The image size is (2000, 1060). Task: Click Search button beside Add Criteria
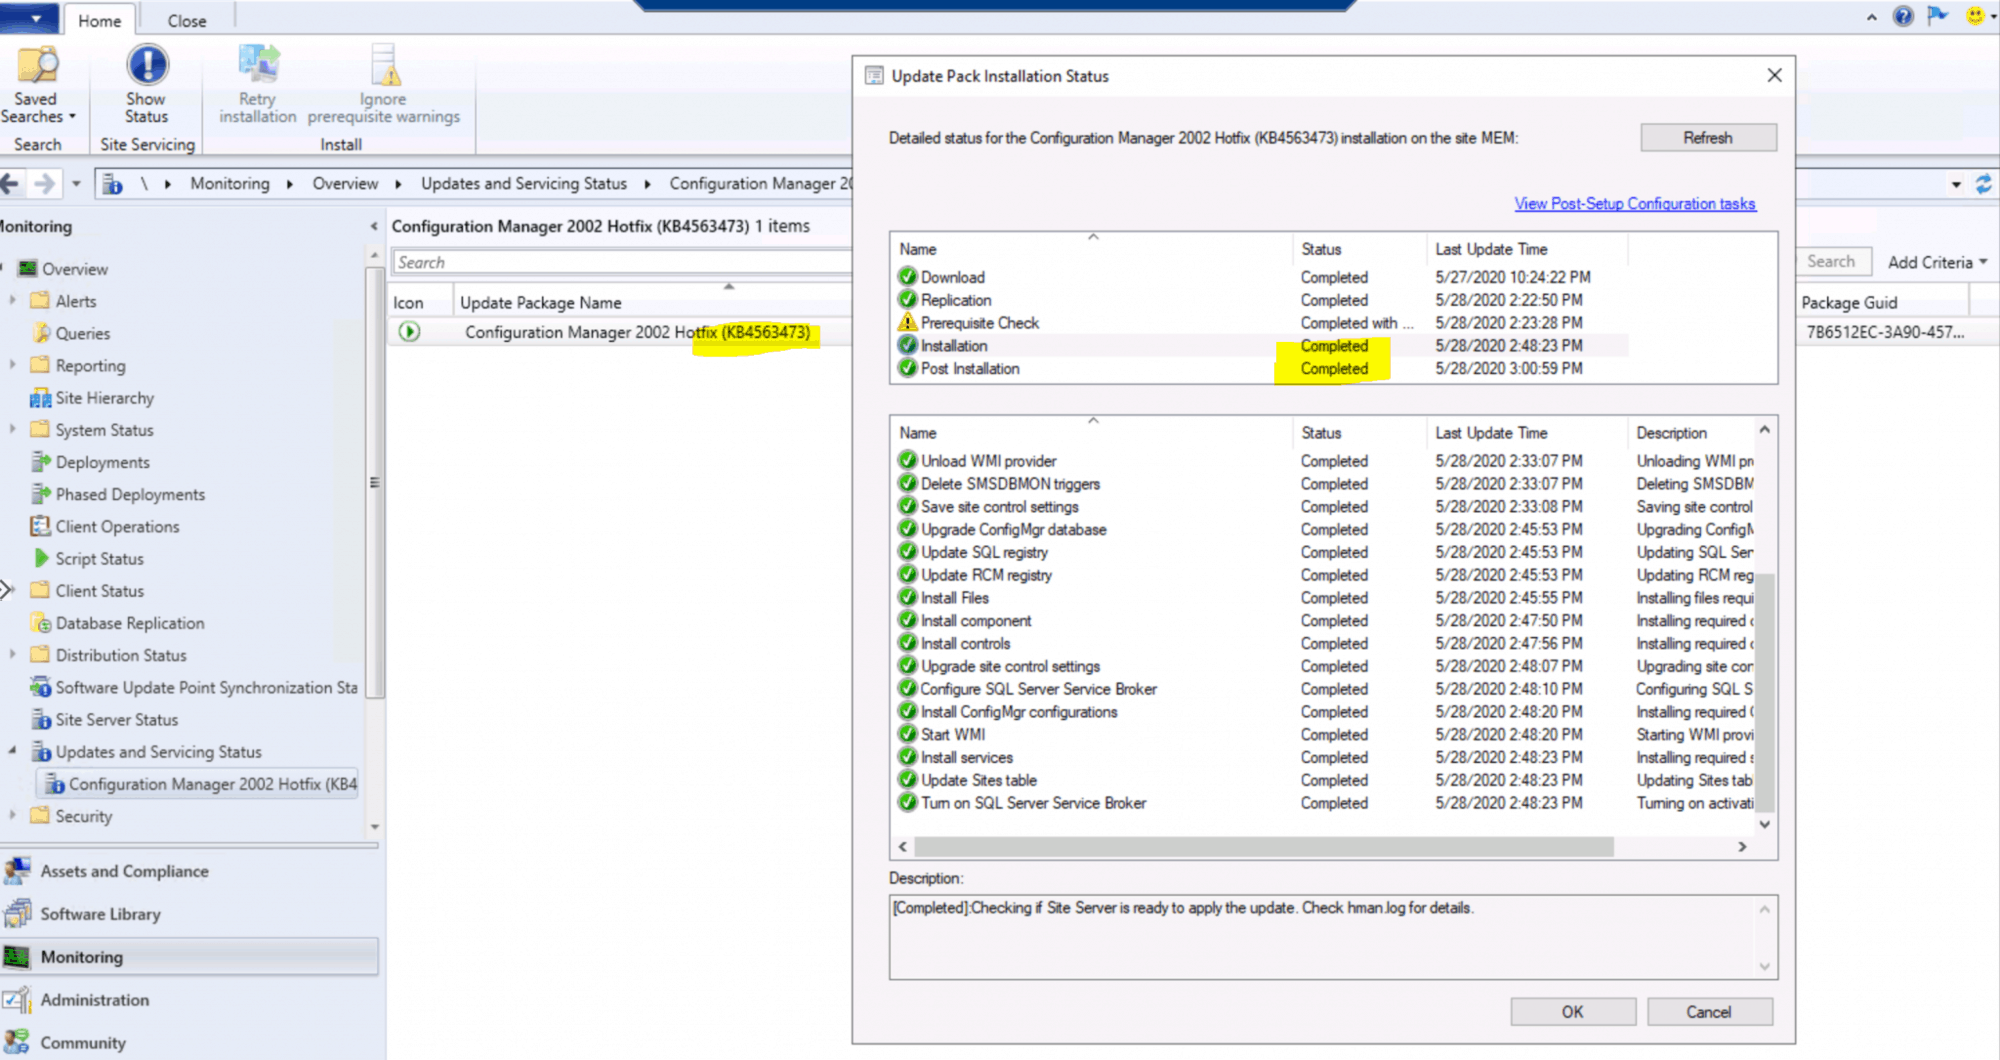[1831, 262]
